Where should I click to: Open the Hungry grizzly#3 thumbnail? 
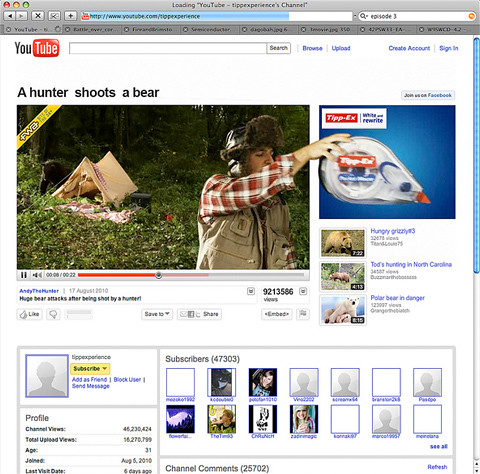[x=343, y=243]
